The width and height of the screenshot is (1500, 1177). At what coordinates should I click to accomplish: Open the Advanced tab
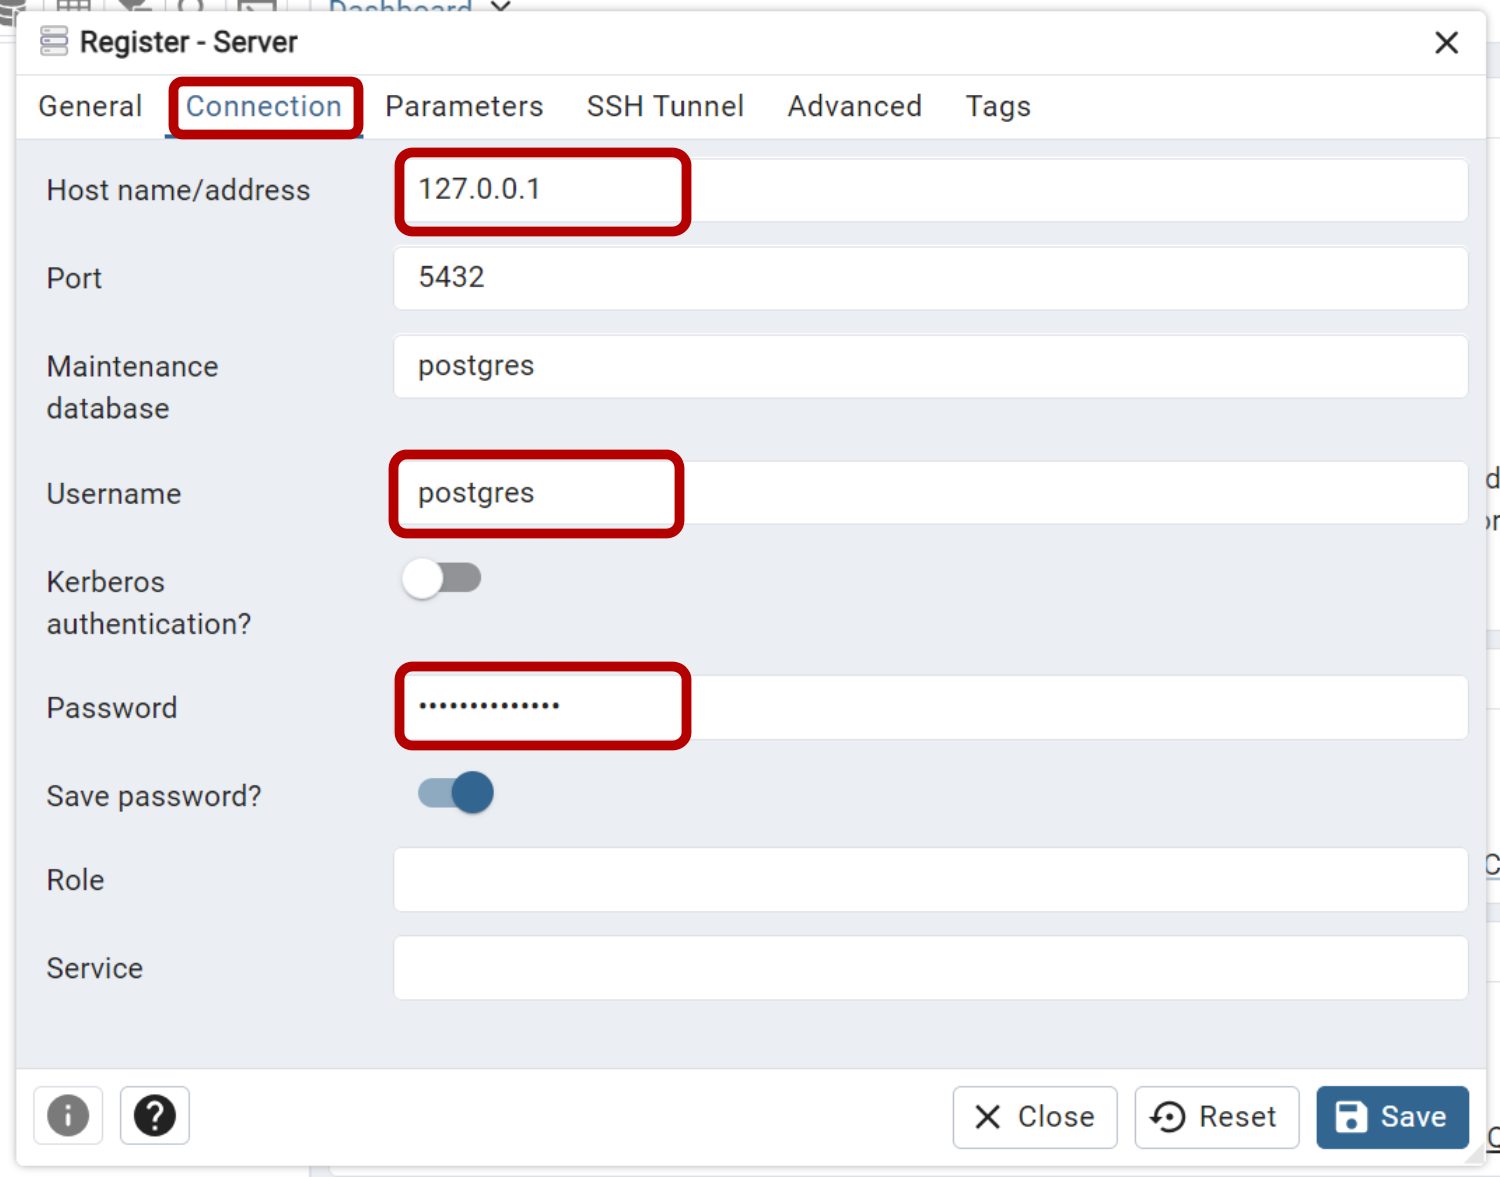pyautogui.click(x=855, y=106)
